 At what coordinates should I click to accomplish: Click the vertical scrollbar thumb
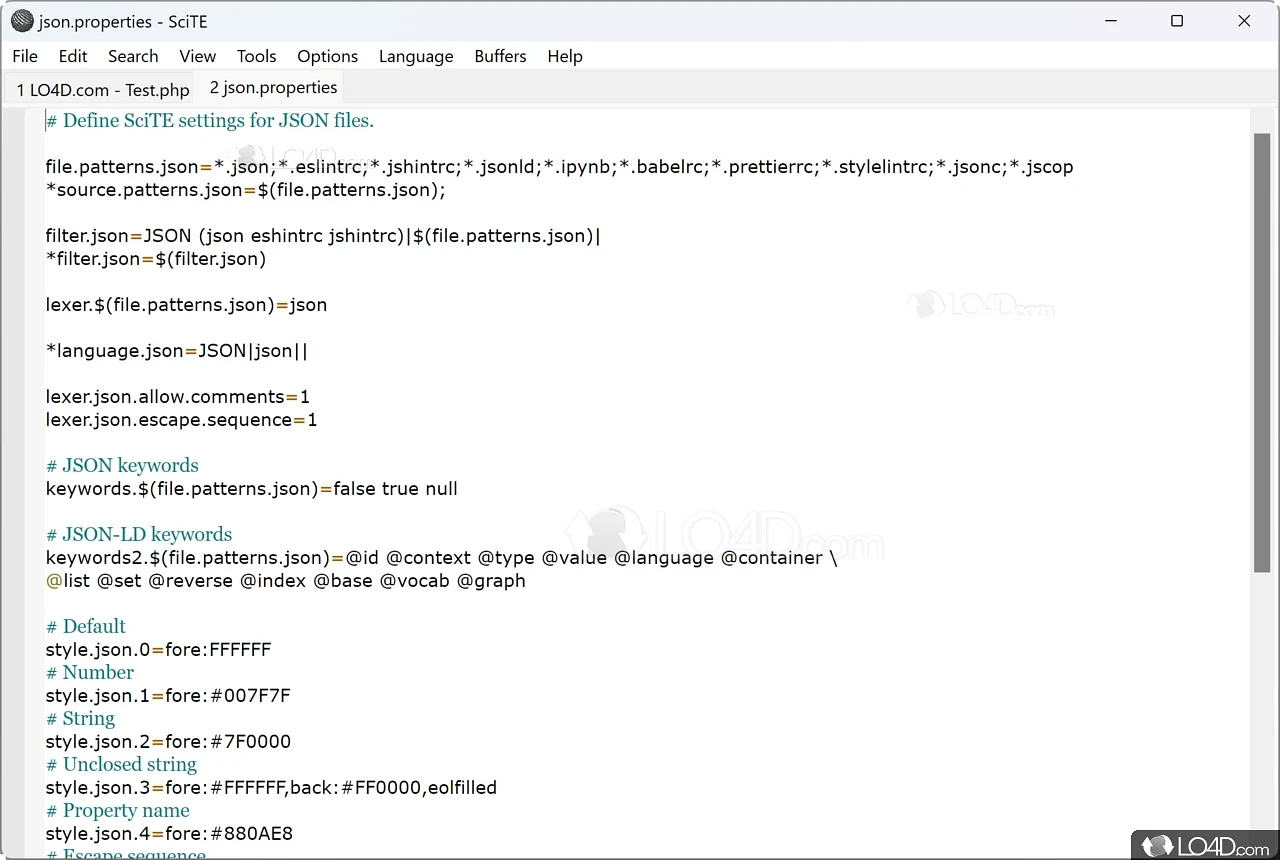pos(1262,350)
